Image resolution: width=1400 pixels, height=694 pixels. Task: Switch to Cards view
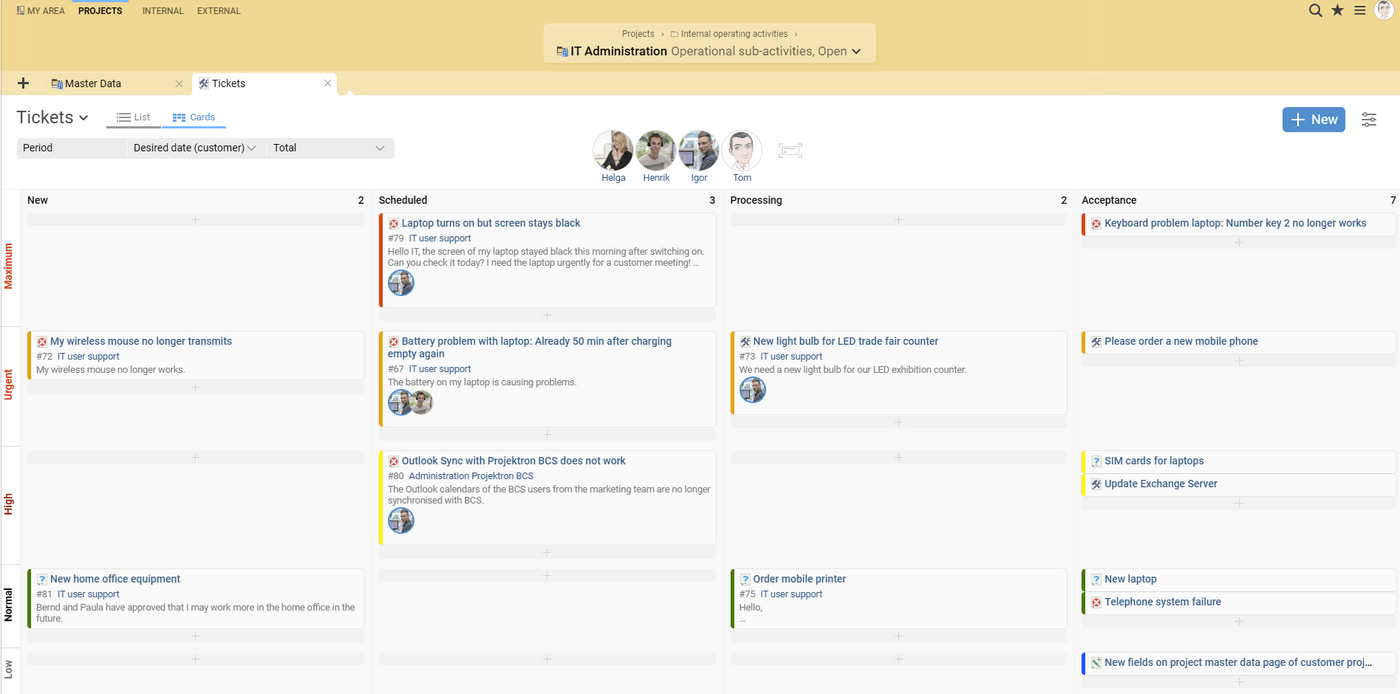pos(194,117)
